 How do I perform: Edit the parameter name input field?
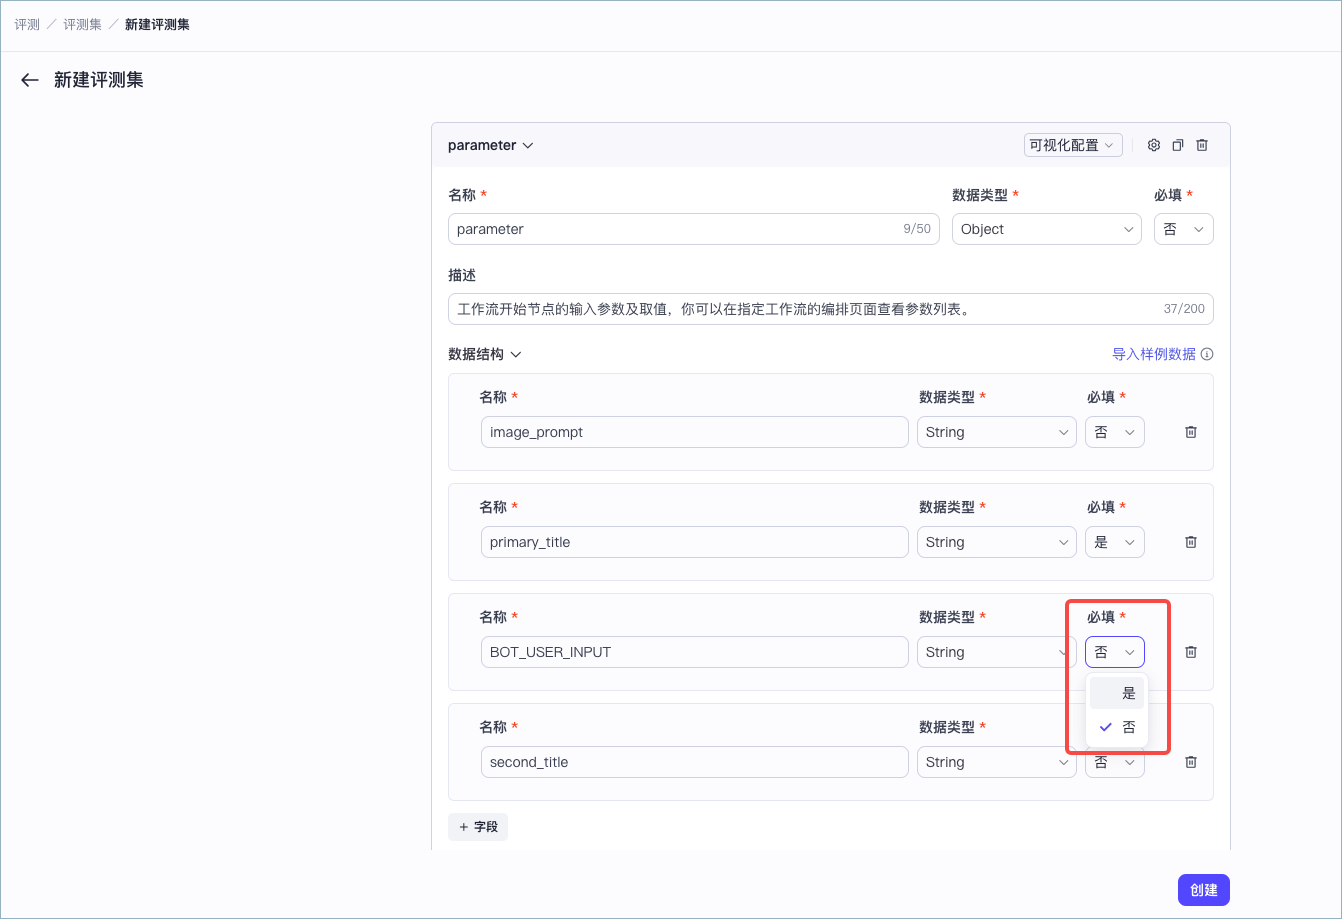click(x=694, y=229)
